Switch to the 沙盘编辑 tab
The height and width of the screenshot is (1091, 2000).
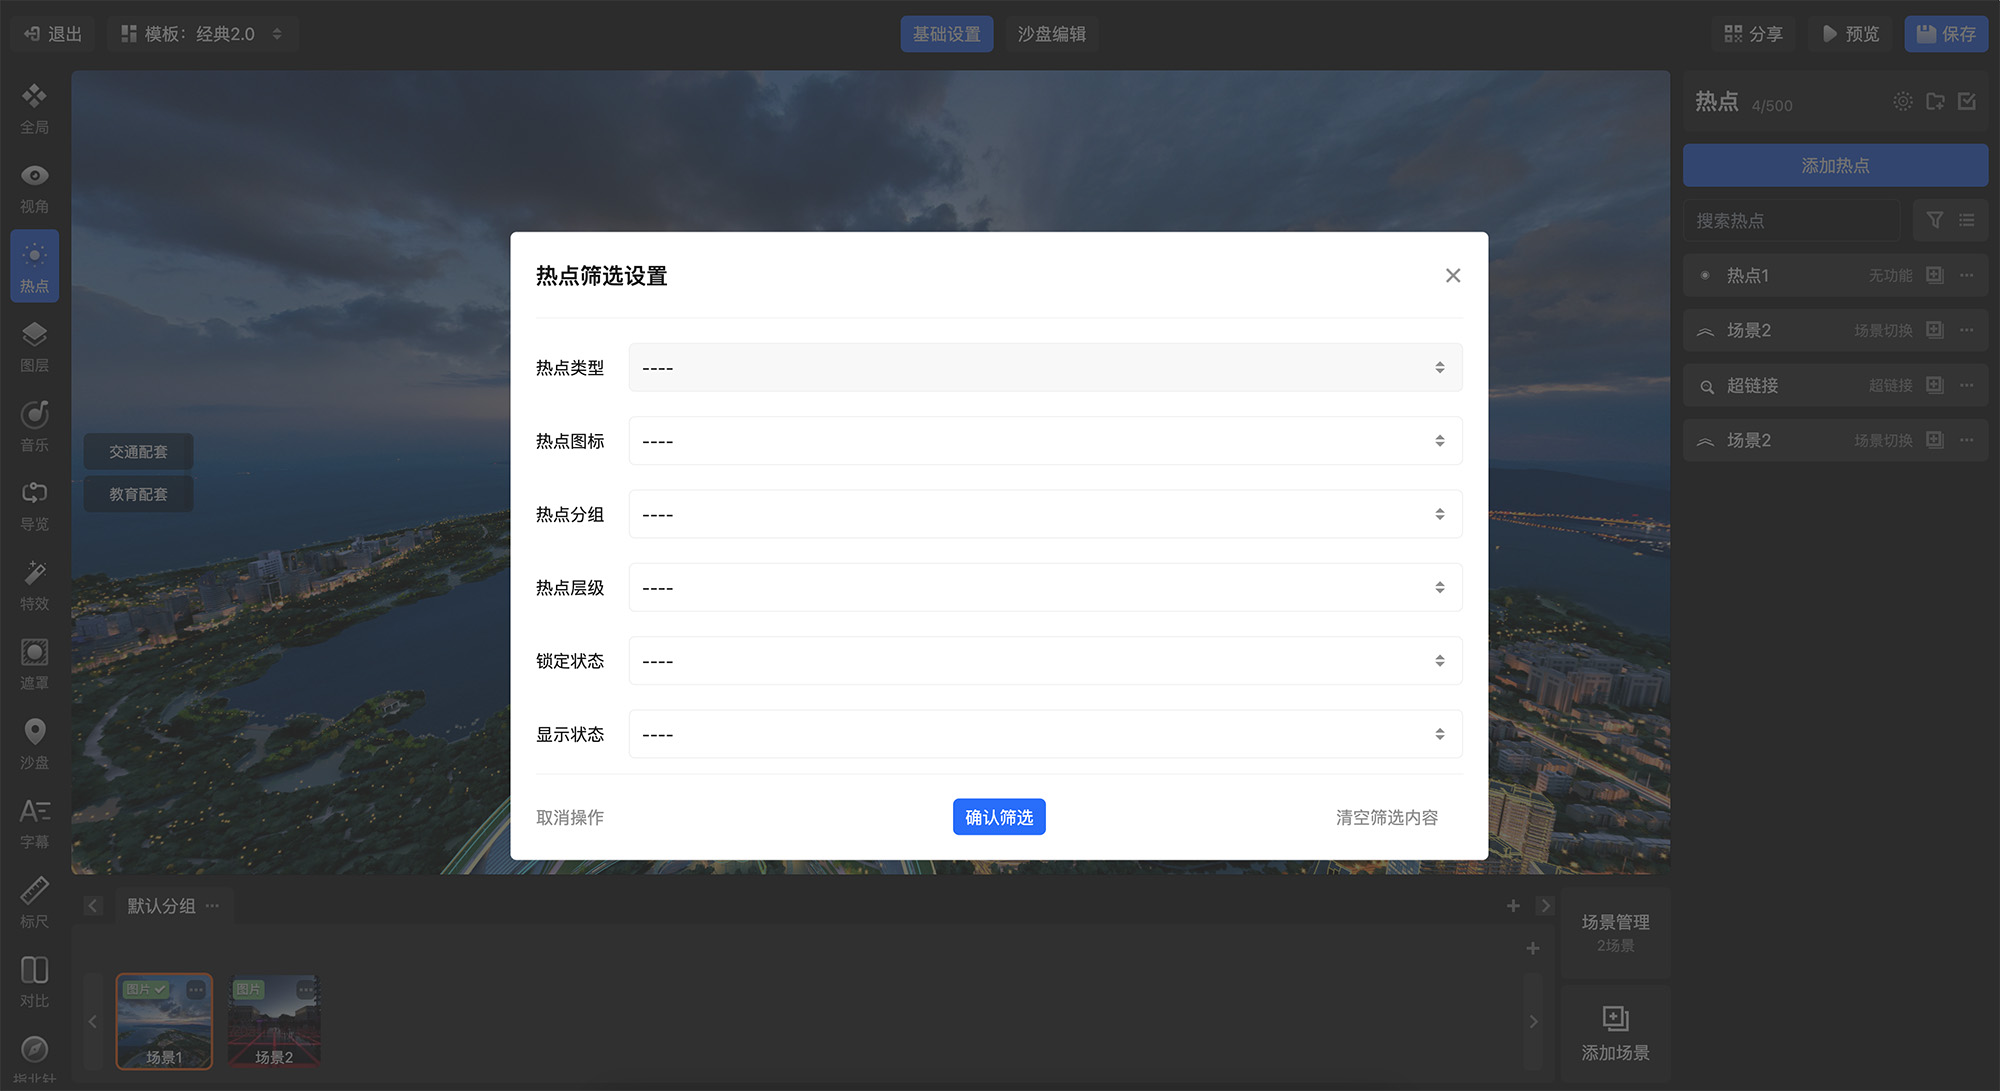(1051, 34)
